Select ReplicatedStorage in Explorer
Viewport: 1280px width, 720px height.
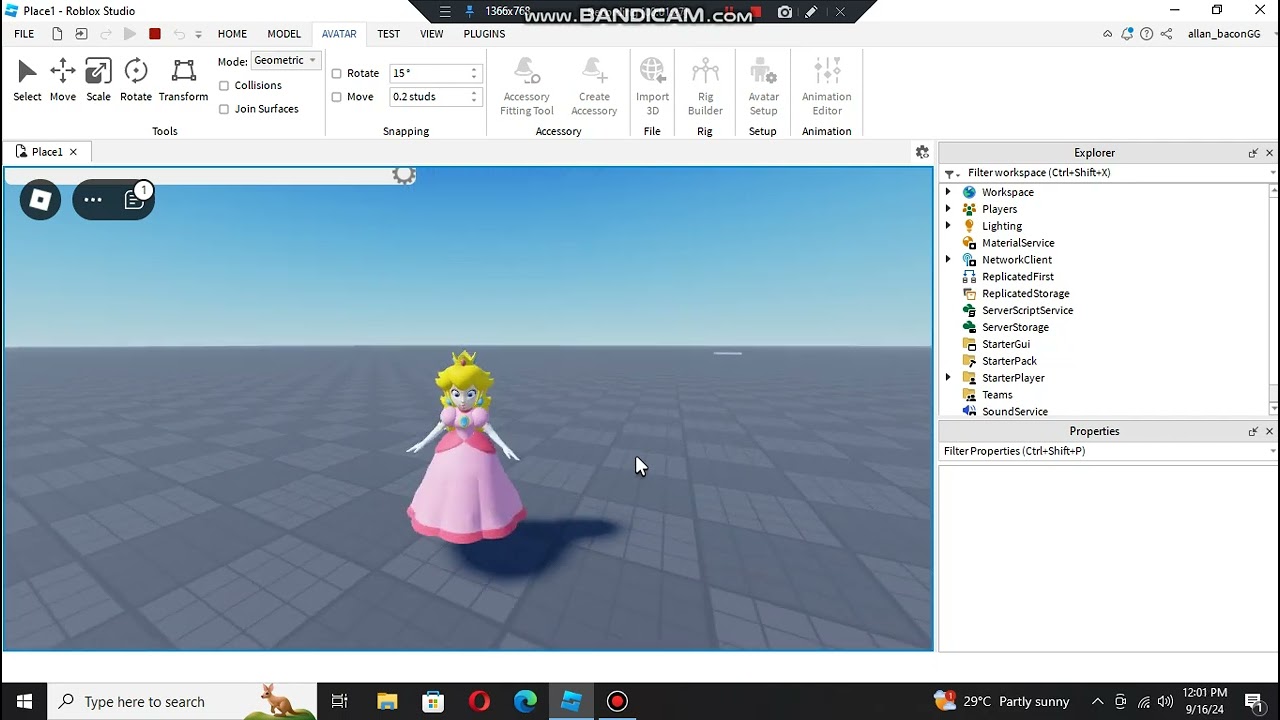pyautogui.click(x=1025, y=294)
